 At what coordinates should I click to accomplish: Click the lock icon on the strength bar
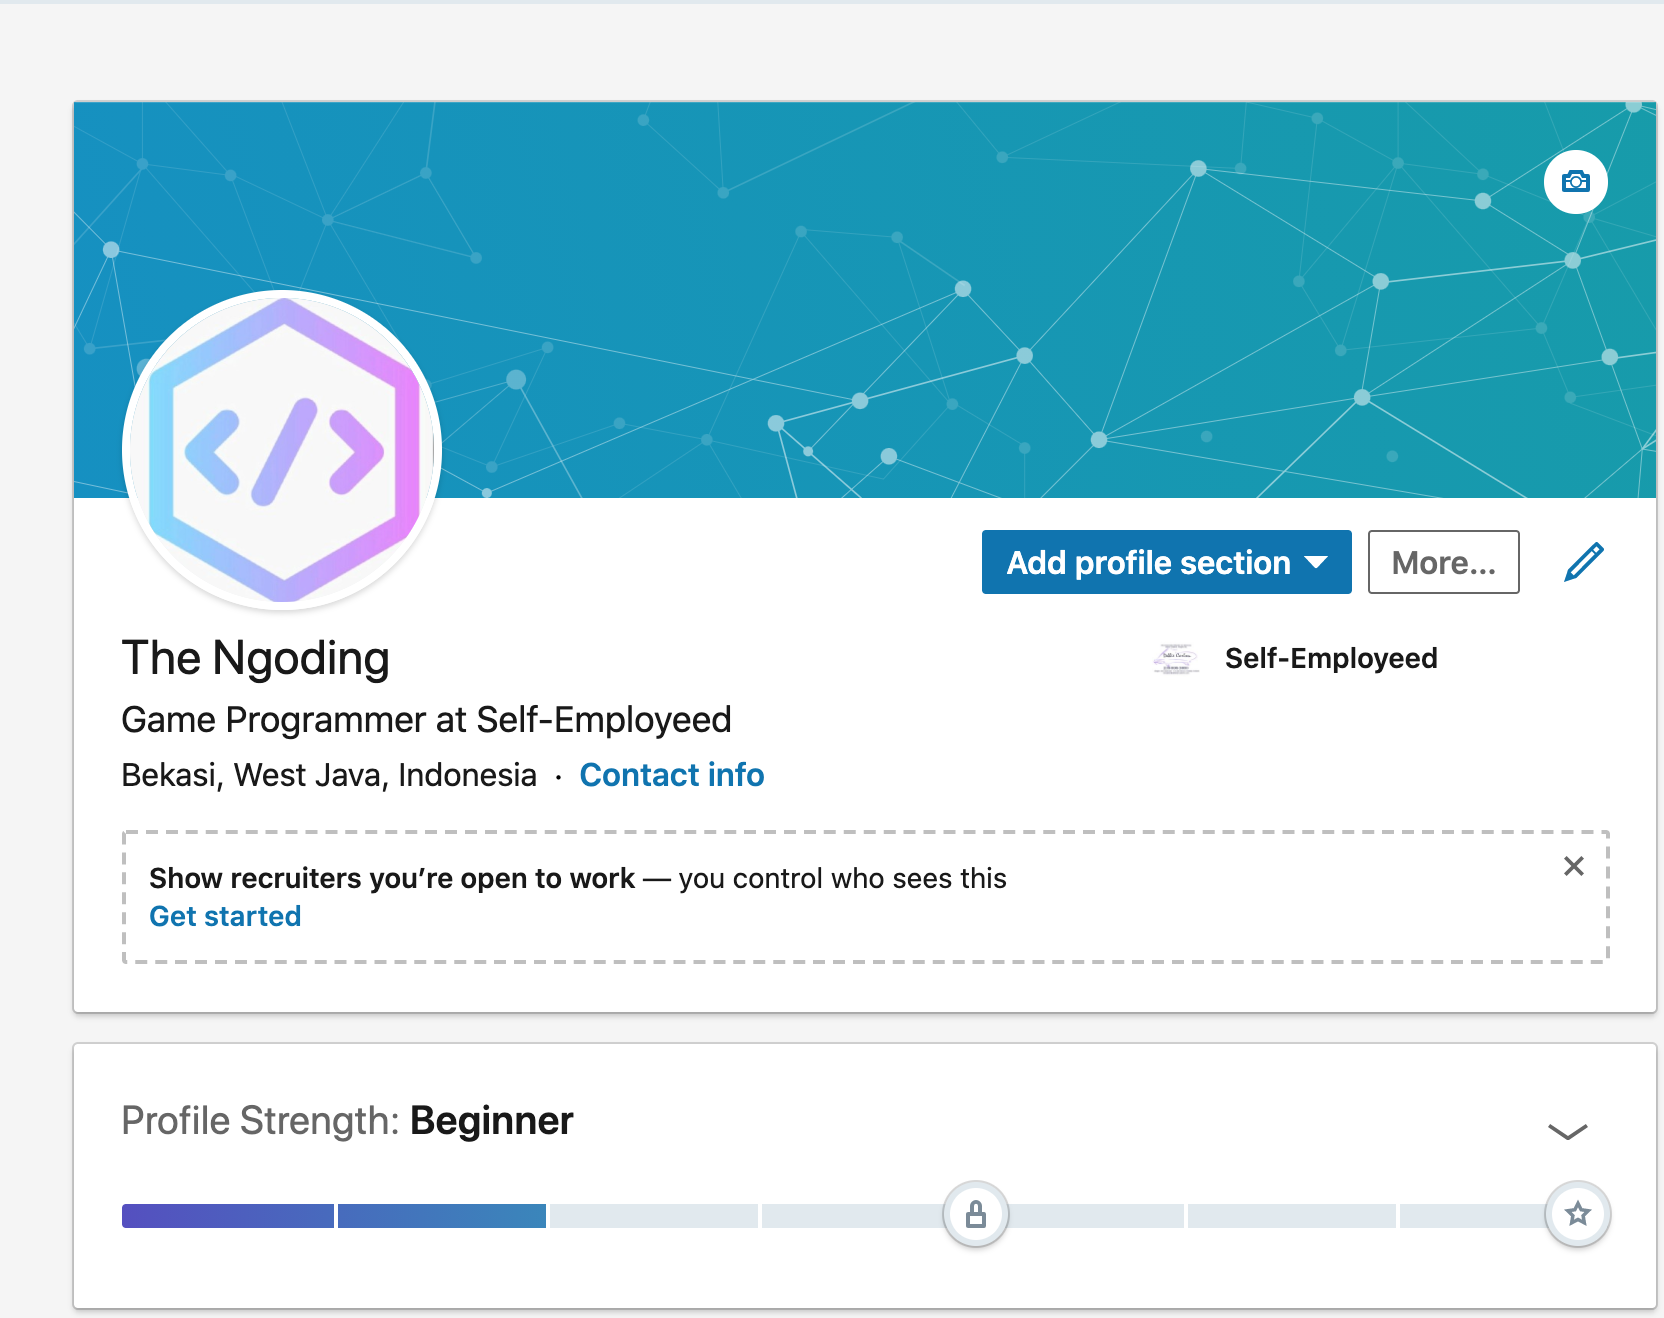(x=976, y=1213)
